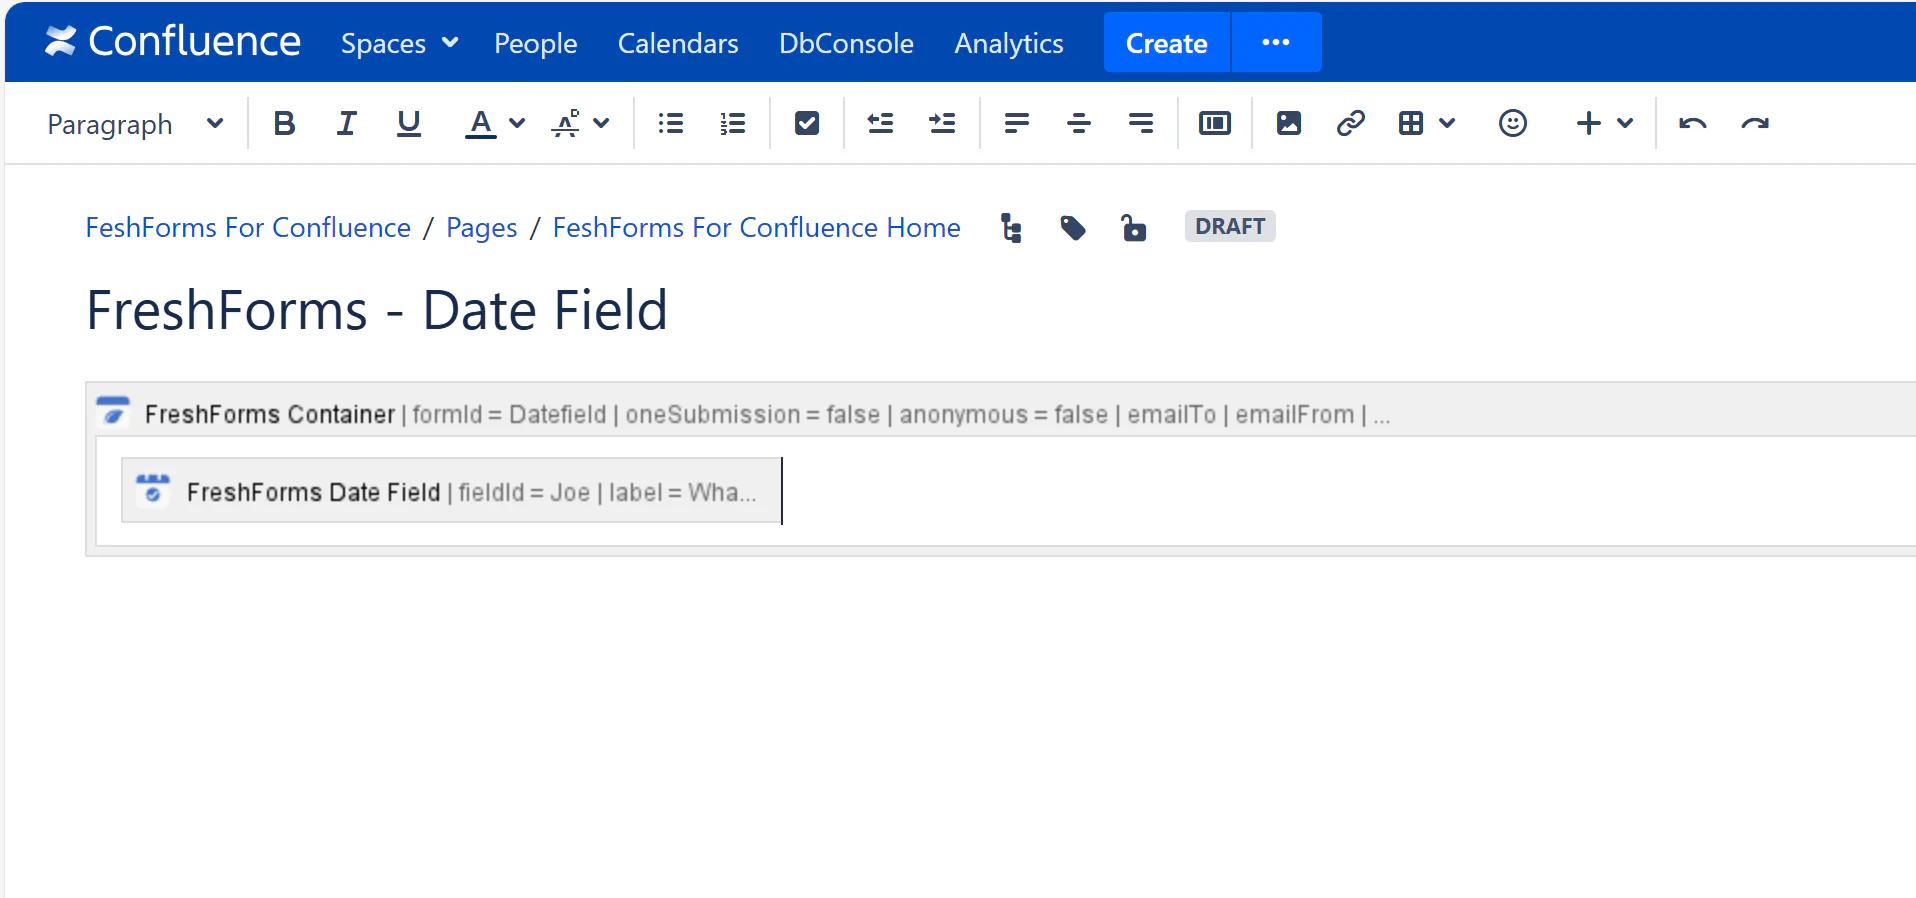Click the FreshForms Date Field calendar icon
1916x898 pixels.
[152, 491]
